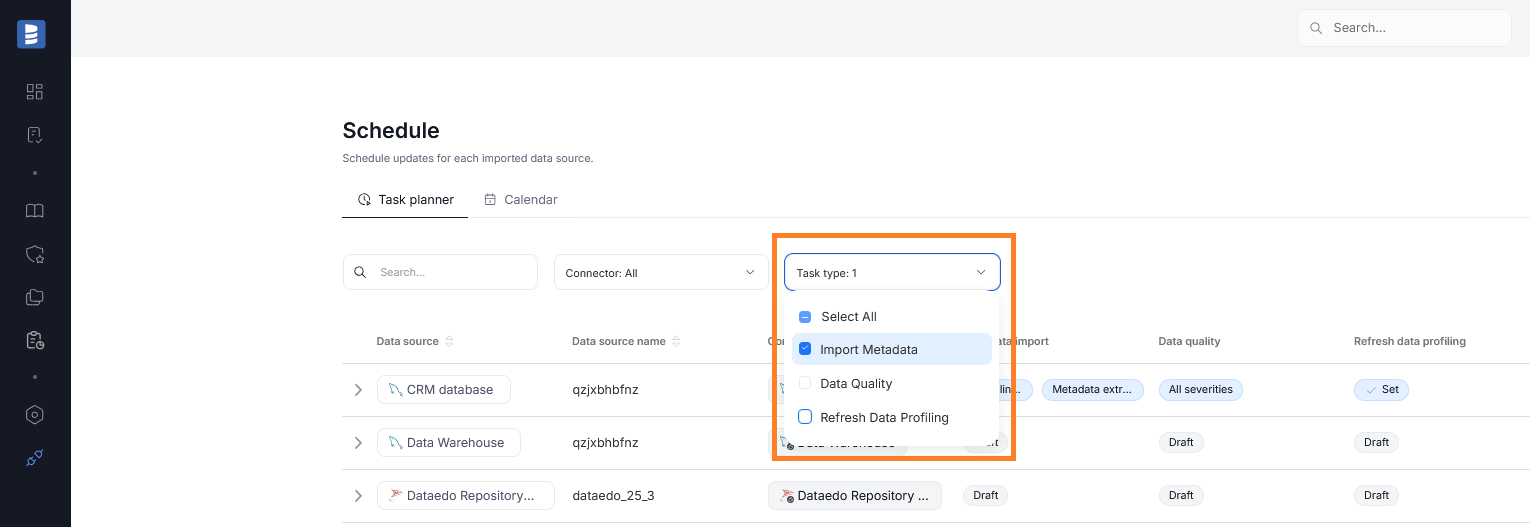Click qzjxbhbfnz name in Data Warehouse row
Viewport: 1530px width, 527px height.
605,442
